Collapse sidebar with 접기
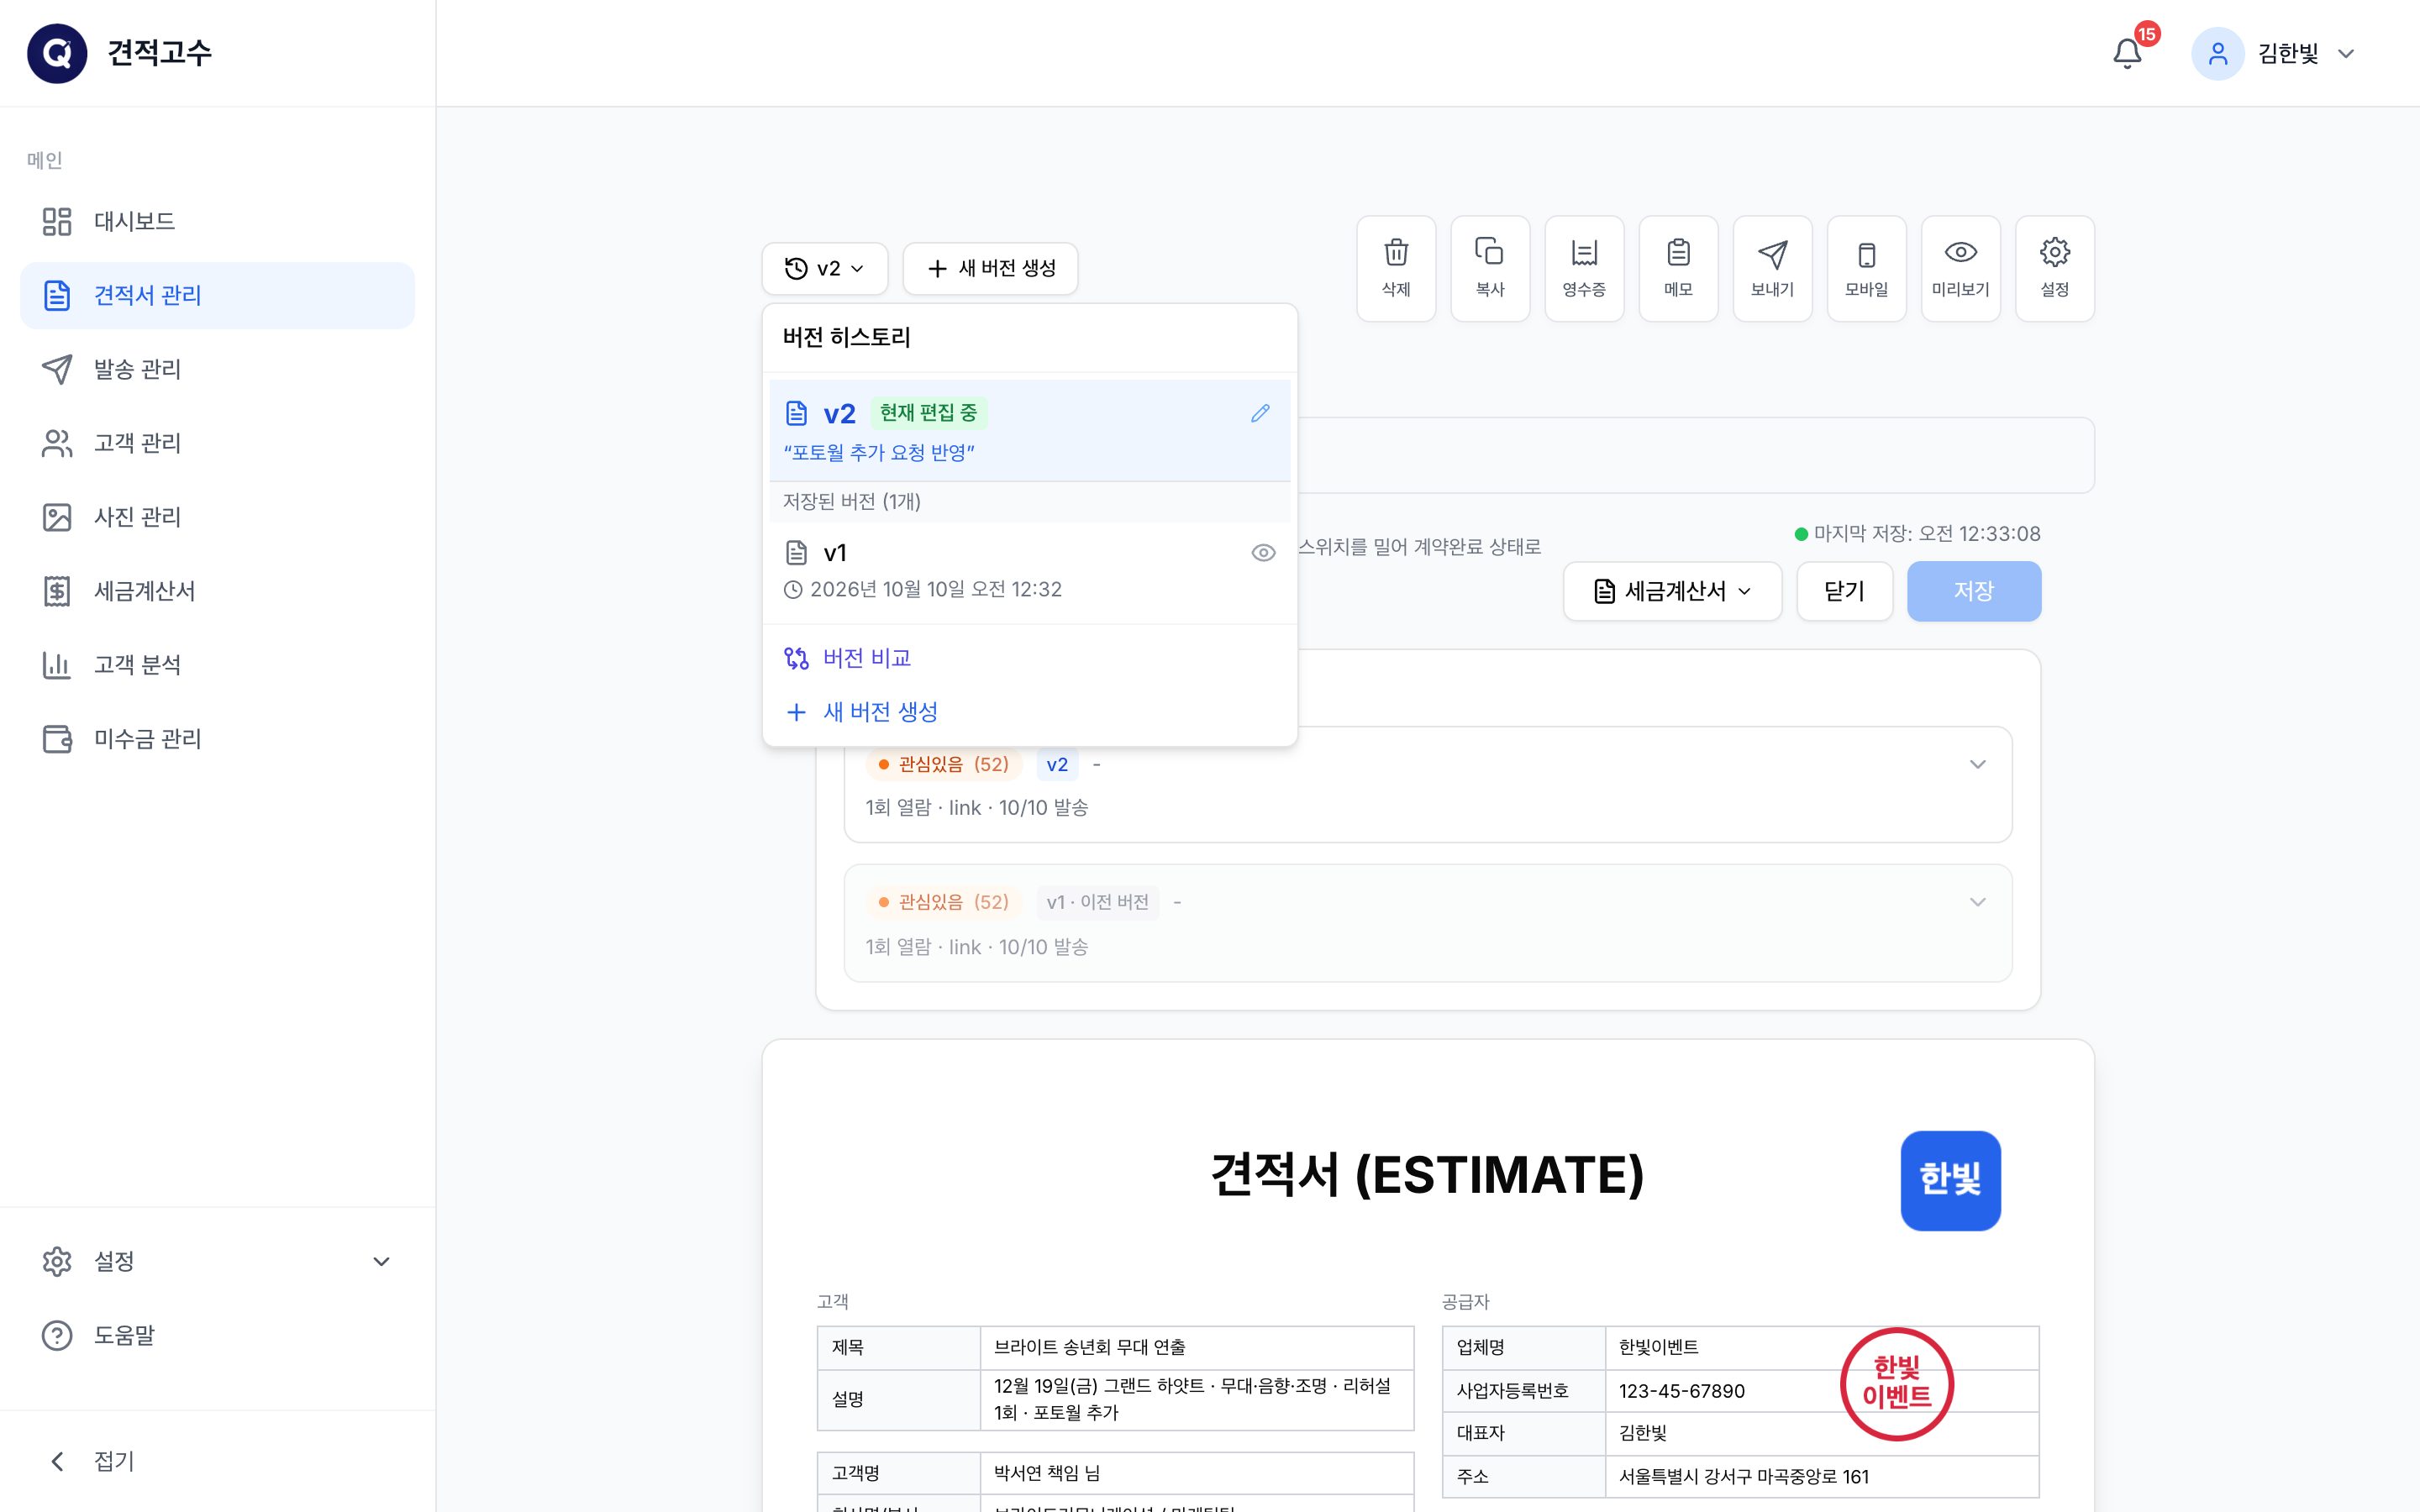2420x1512 pixels. (x=217, y=1461)
